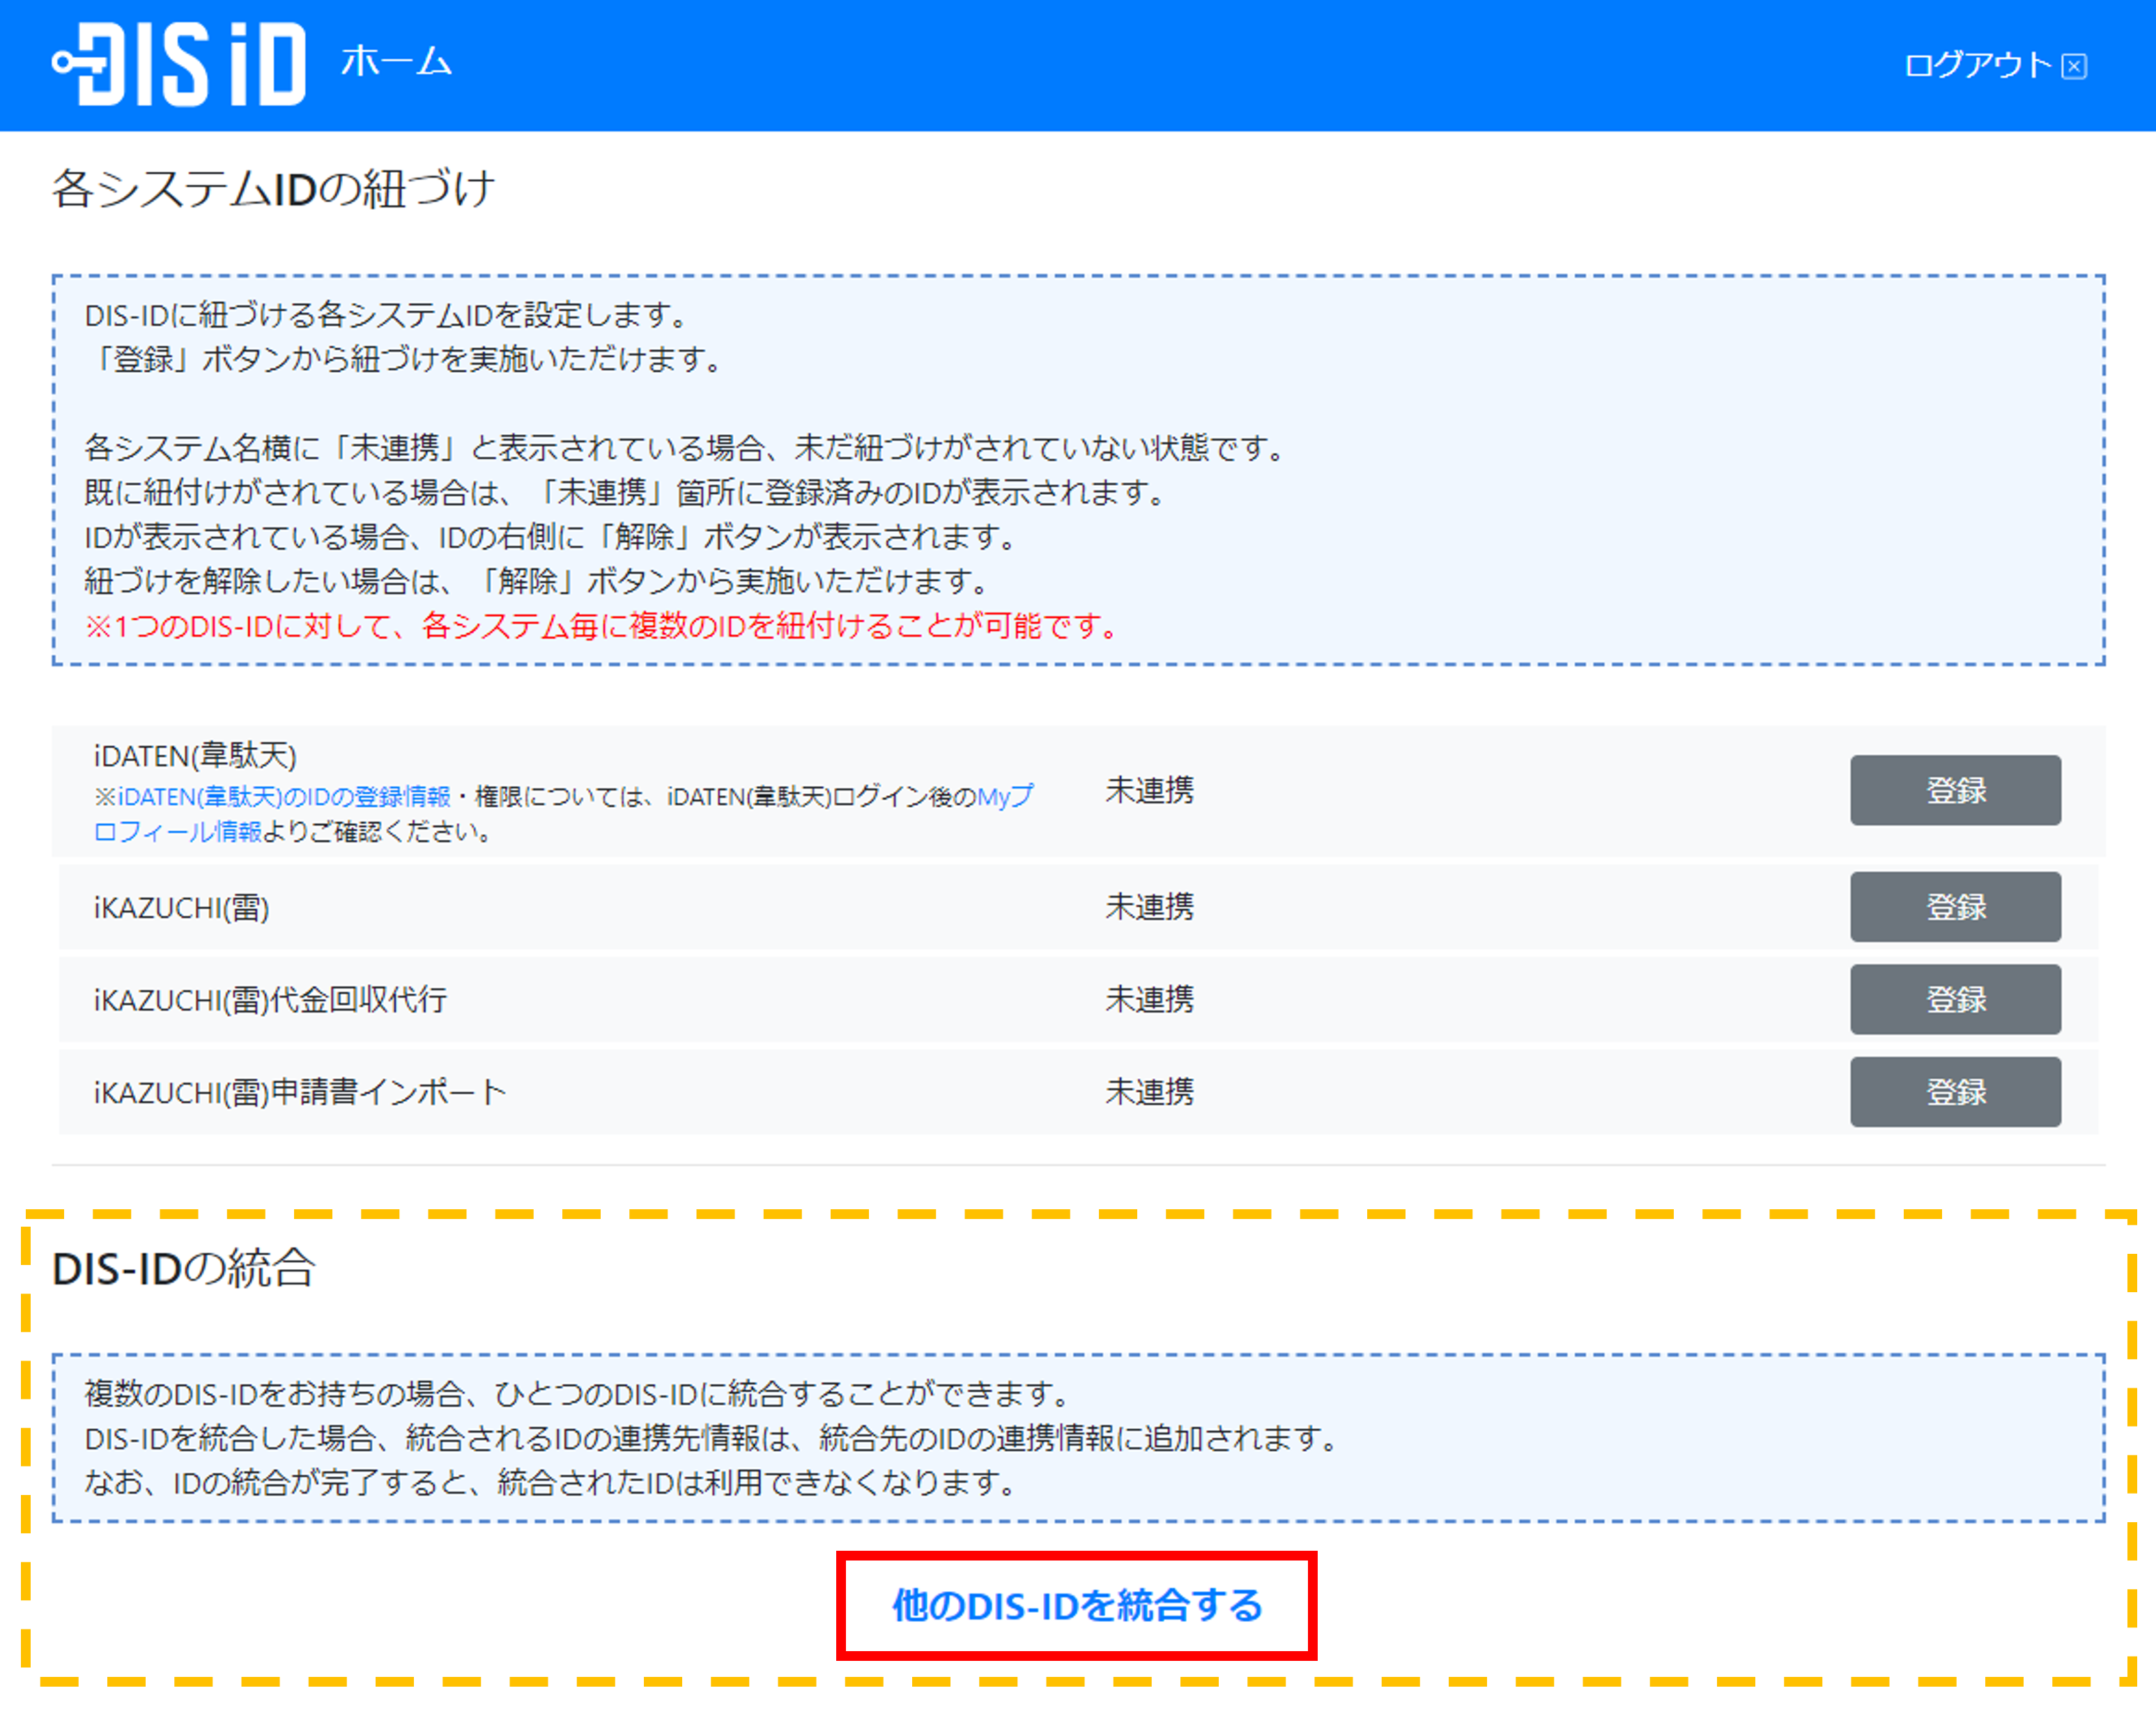Viewport: 2156px width, 1725px height.
Task: Click the DIS iD logo
Action: point(179,64)
